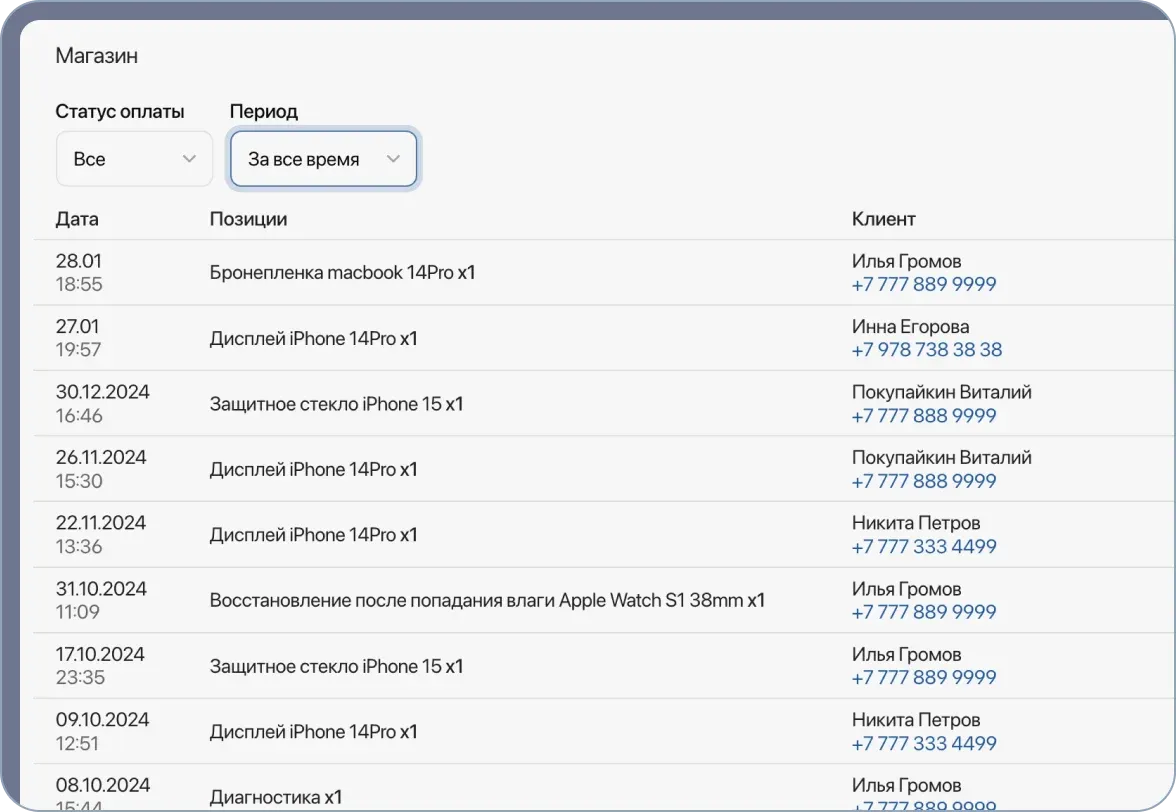Open the Статус оплаты dropdown showing Все
The image size is (1176, 812).
(x=134, y=159)
